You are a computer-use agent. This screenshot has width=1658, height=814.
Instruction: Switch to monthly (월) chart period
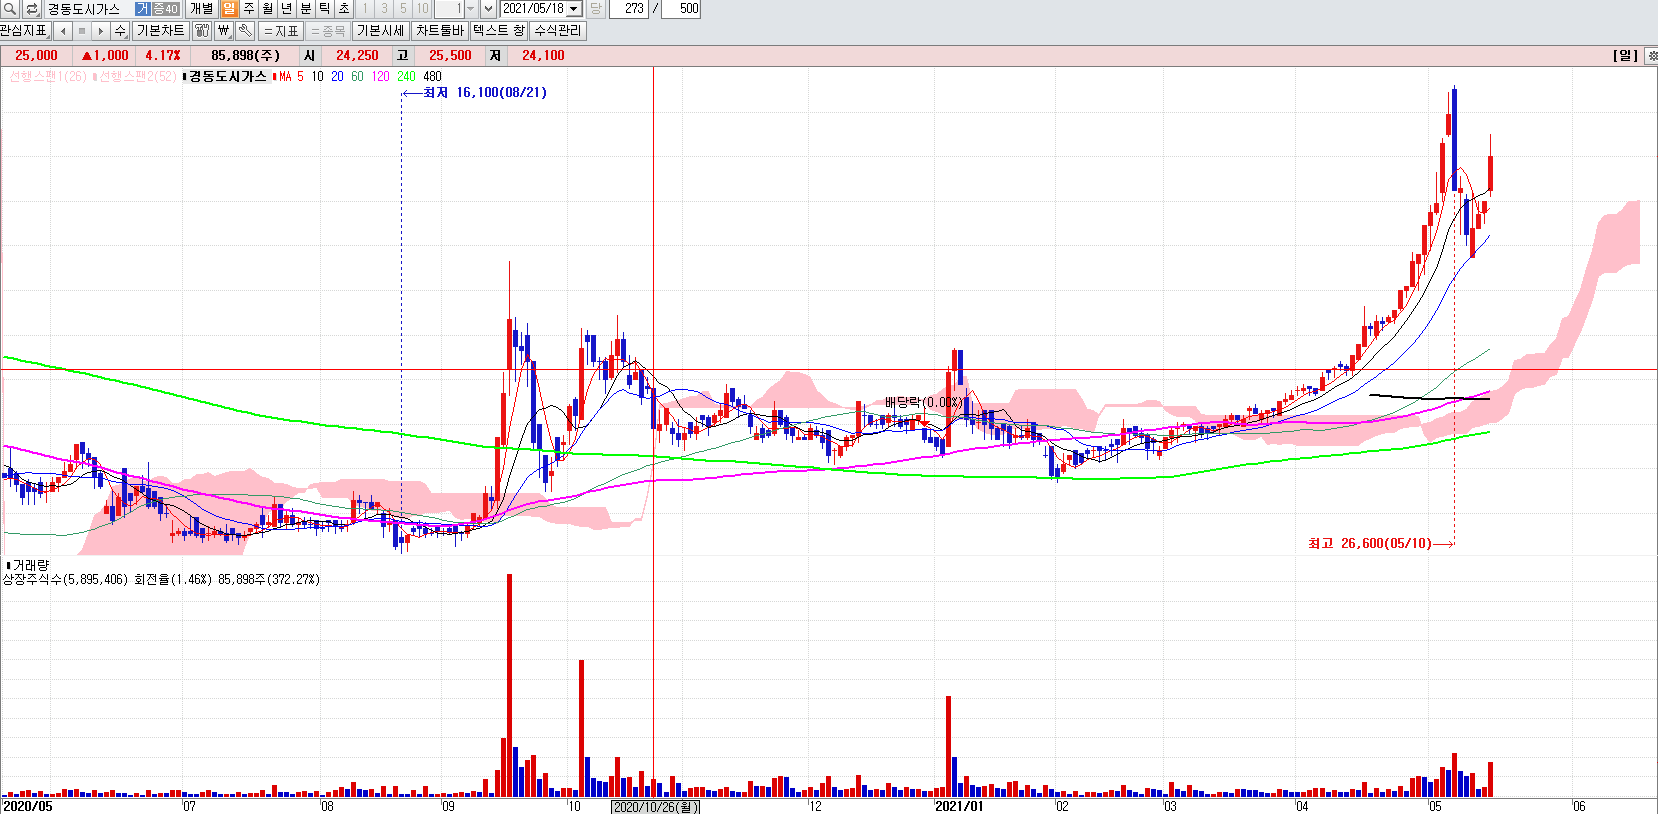point(268,9)
